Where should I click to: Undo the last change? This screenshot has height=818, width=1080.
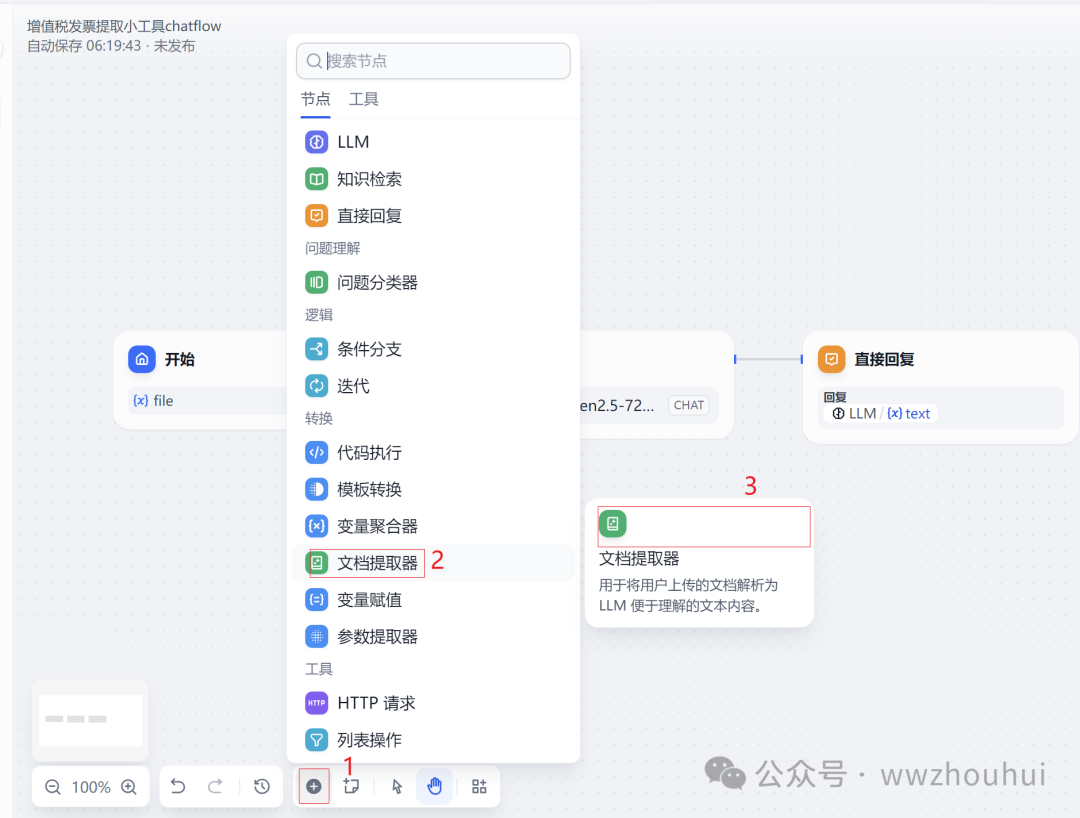pyautogui.click(x=178, y=787)
